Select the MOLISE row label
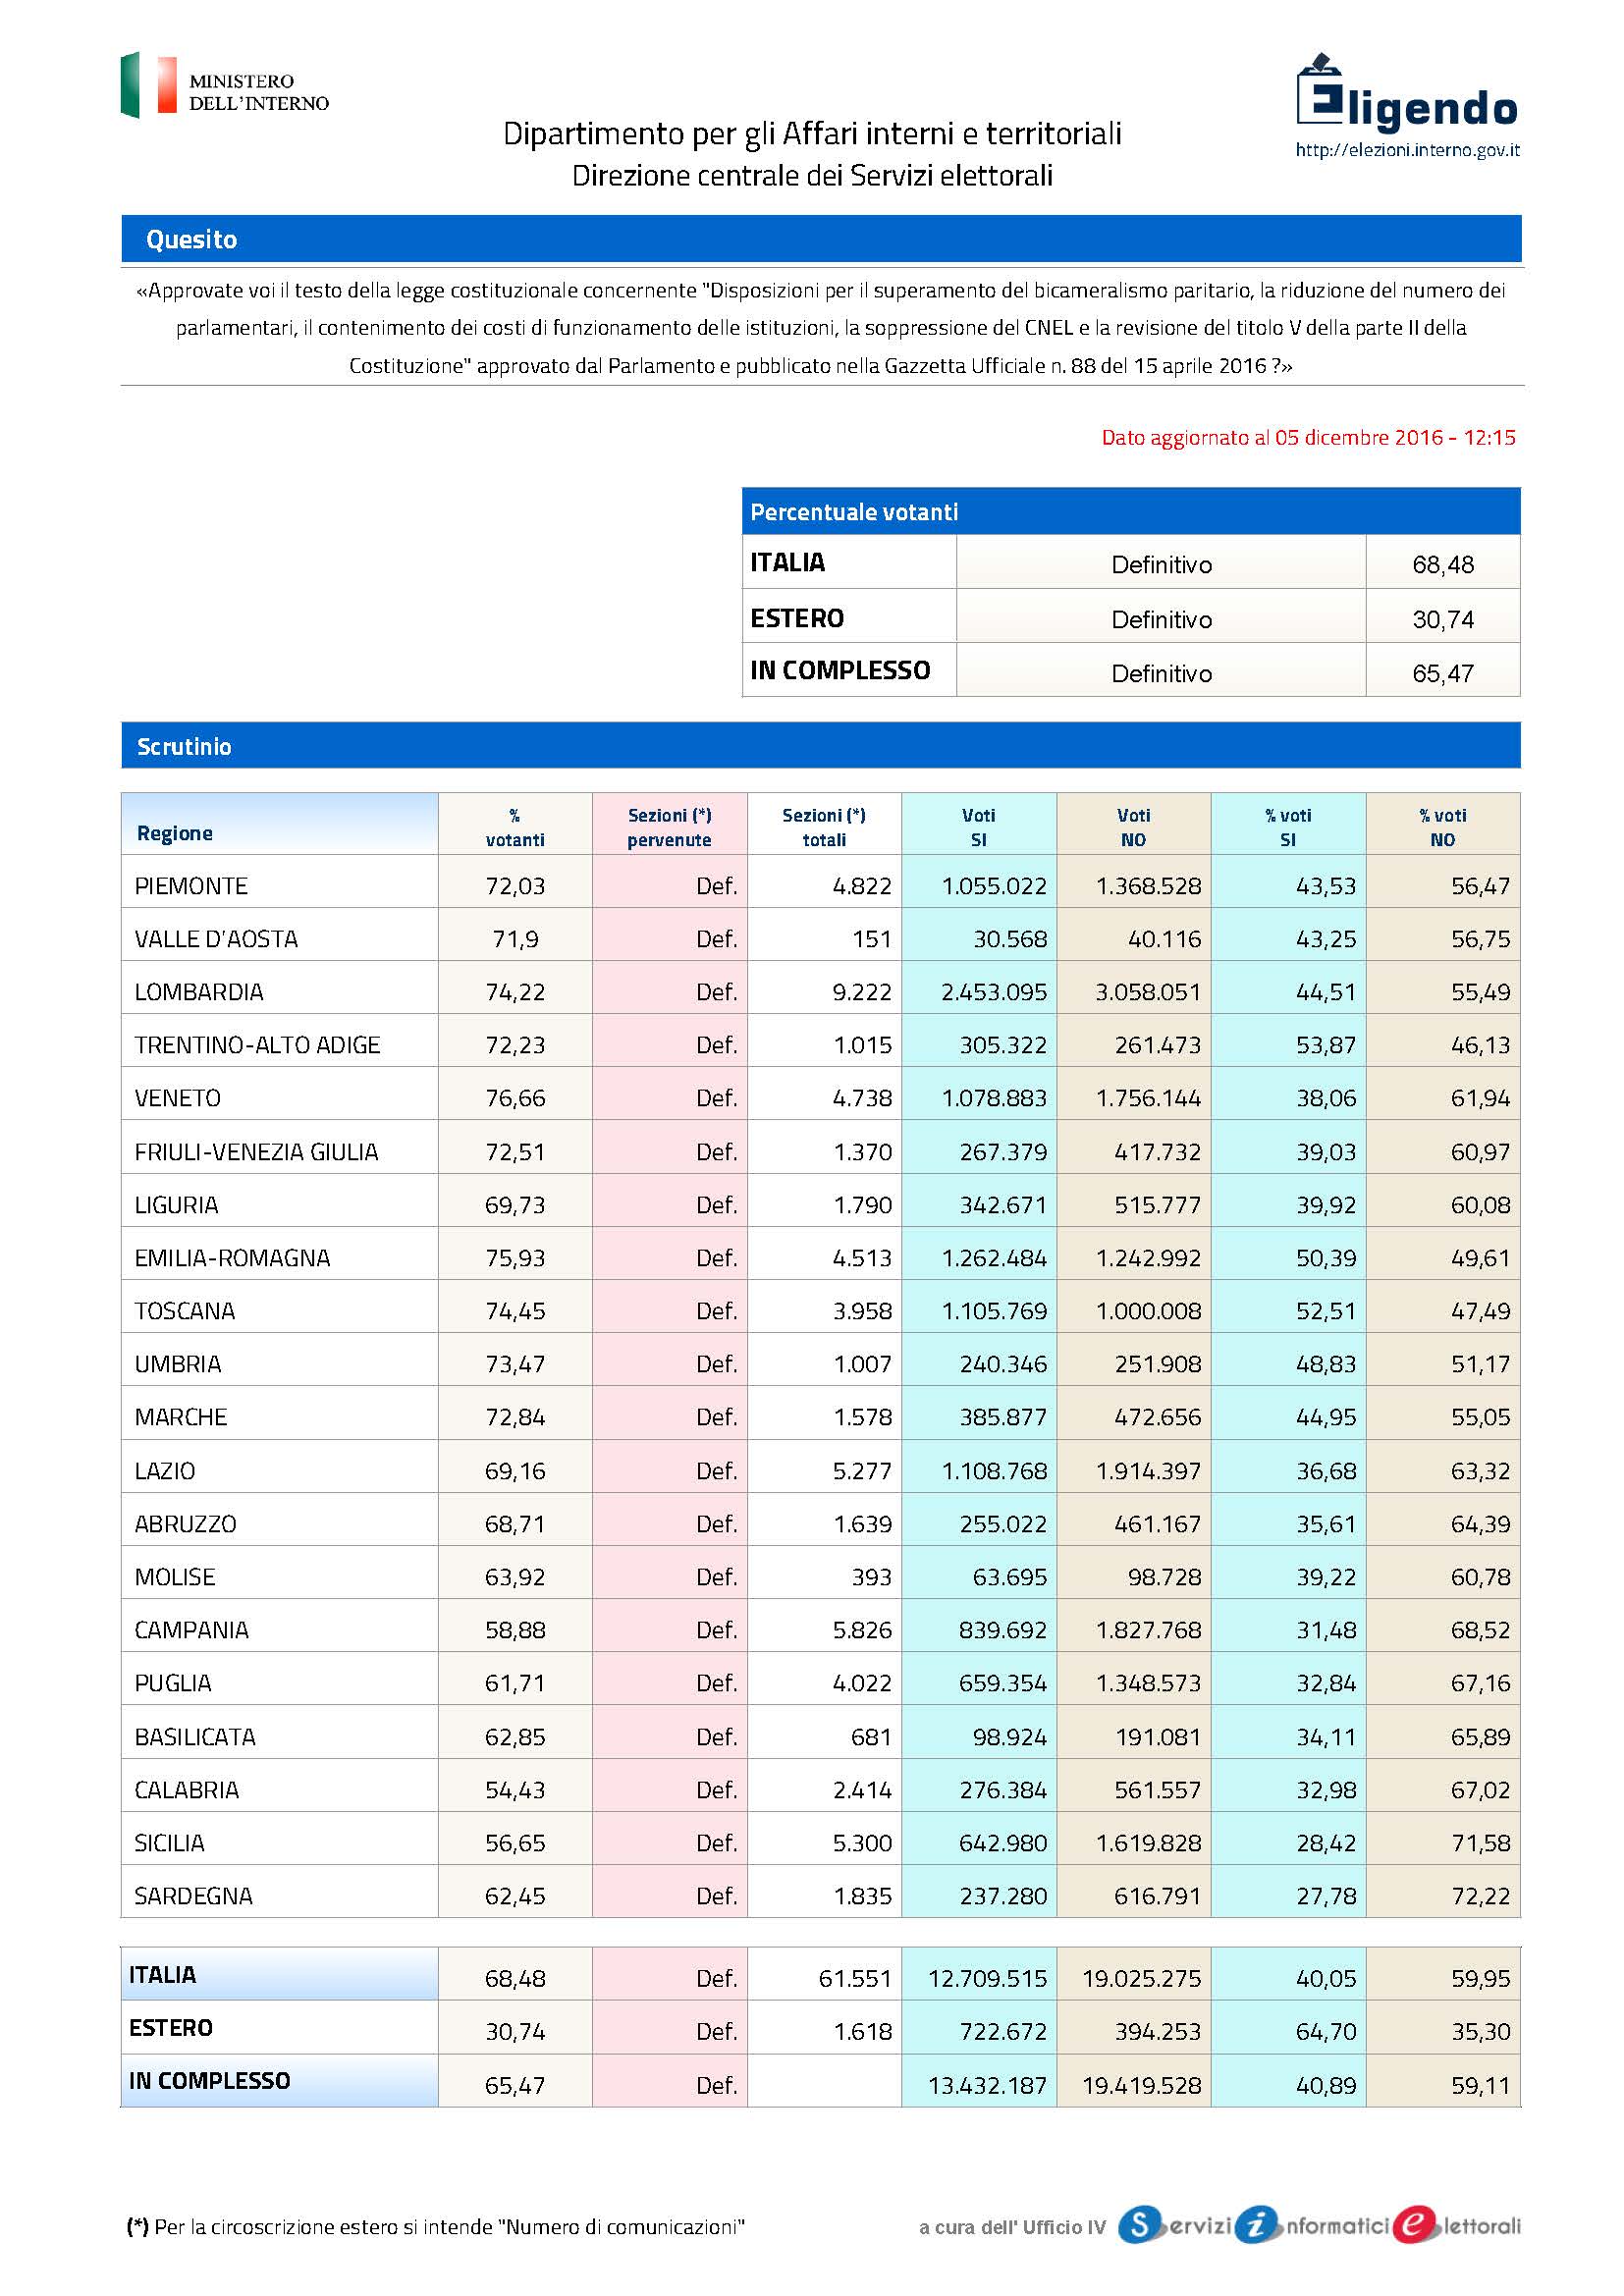This screenshot has height=2296, width=1624. (175, 1577)
